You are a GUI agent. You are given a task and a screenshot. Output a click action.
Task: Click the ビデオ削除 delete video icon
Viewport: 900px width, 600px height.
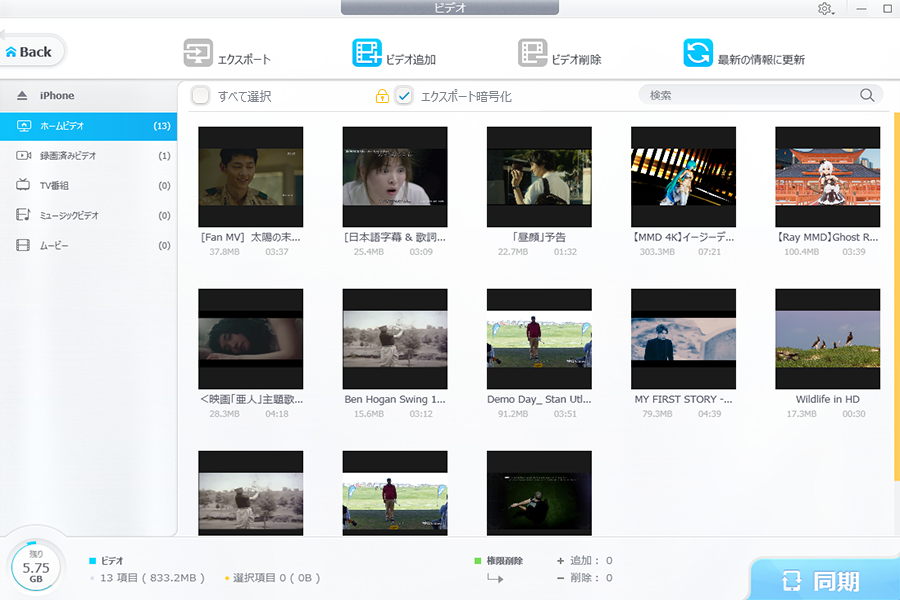[x=532, y=53]
